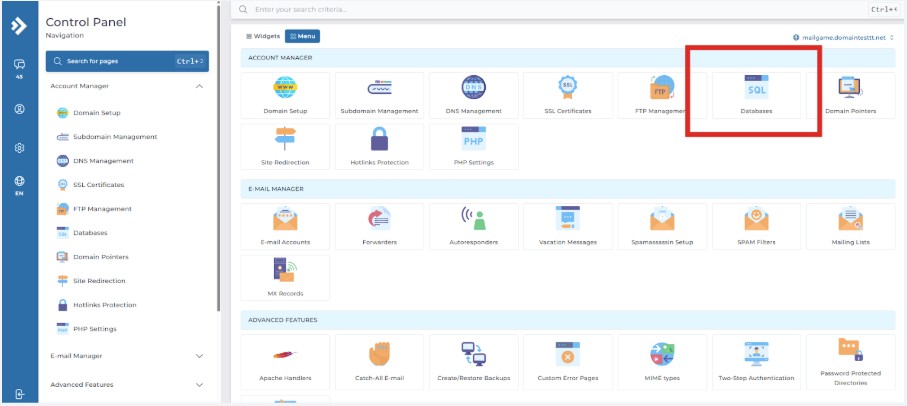Click the SSL Certificates tile icon
The height and width of the screenshot is (406, 907).
(567, 89)
